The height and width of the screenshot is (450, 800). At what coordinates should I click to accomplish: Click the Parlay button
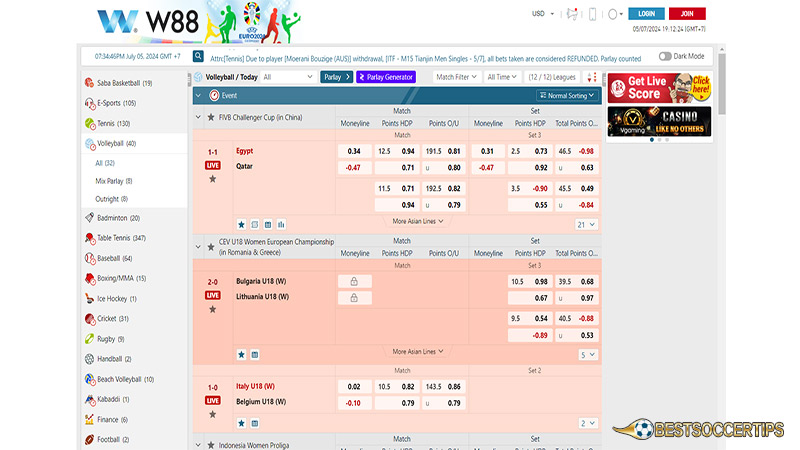(x=336, y=77)
